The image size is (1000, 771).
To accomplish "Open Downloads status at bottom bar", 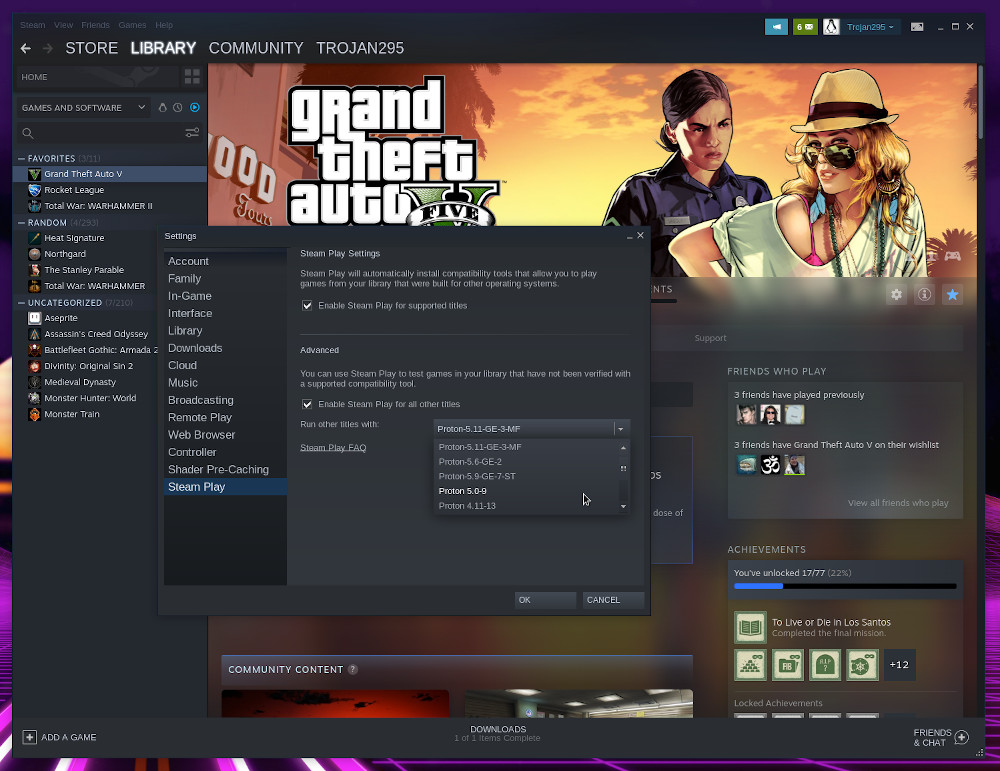I will (497, 733).
